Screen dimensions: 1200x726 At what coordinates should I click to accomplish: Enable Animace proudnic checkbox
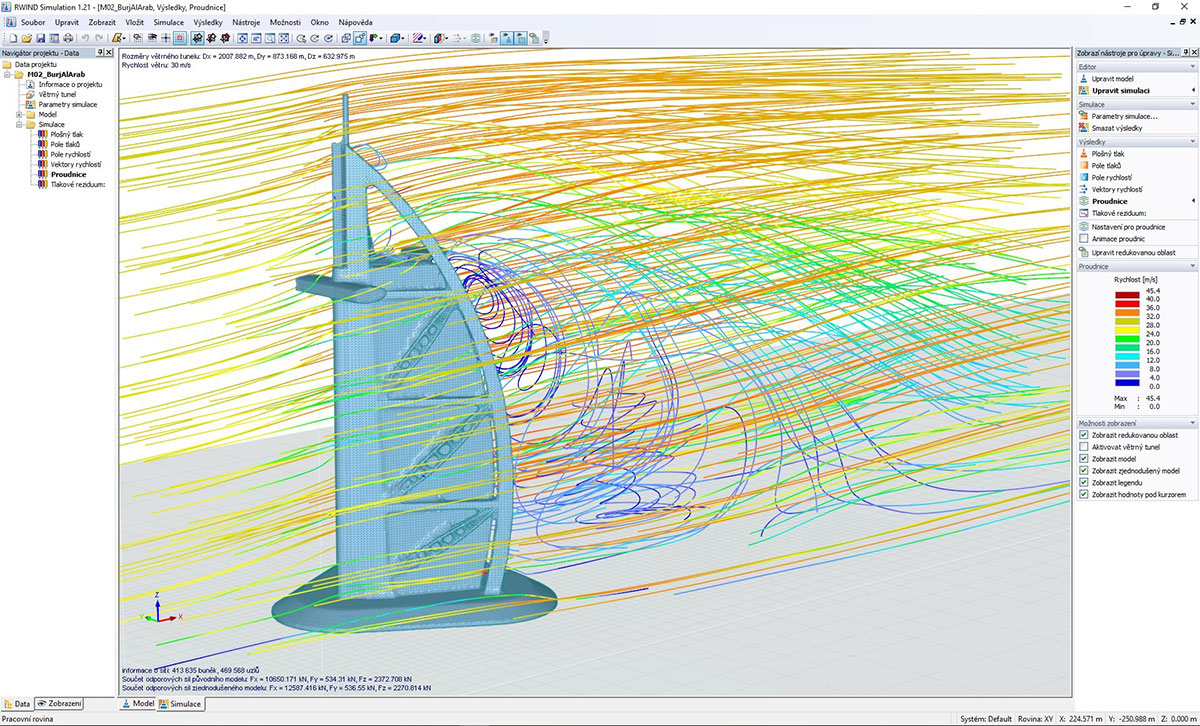pos(1084,239)
